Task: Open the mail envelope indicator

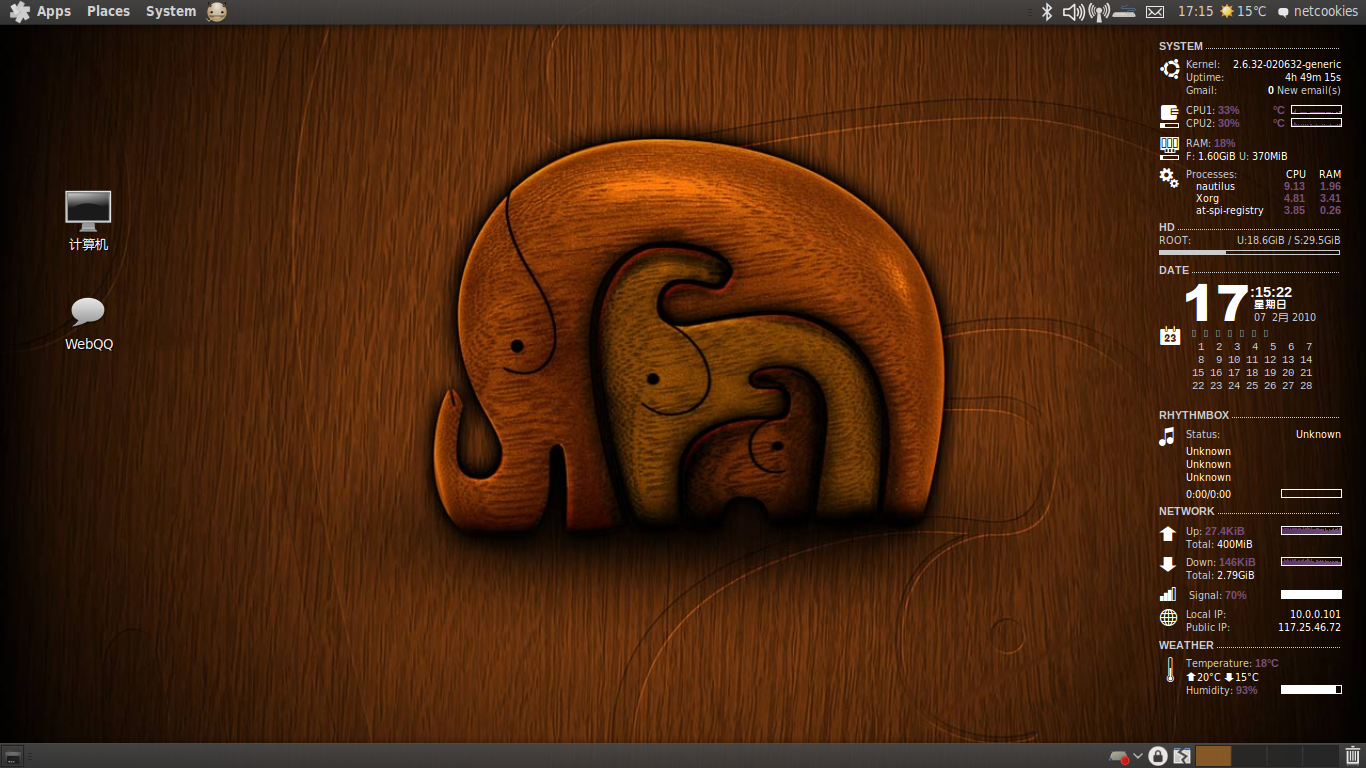Action: click(1155, 12)
